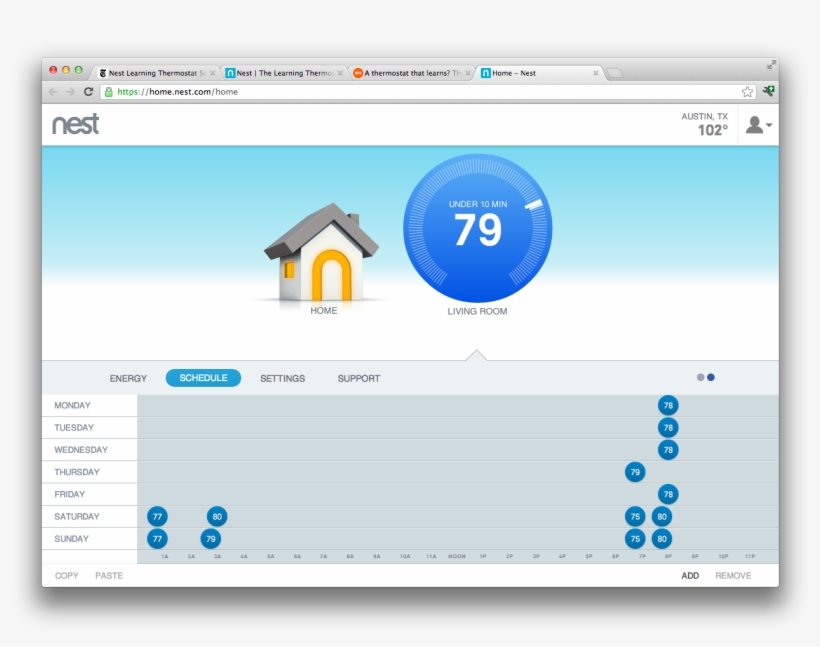Select the first gray page dot
The image size is (820, 647).
click(x=700, y=377)
